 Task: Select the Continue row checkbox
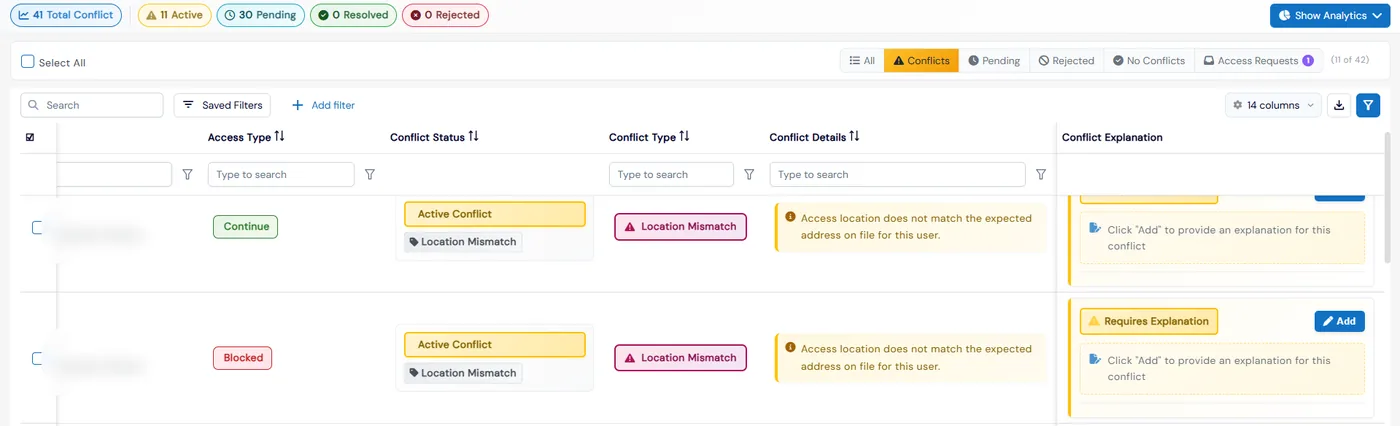[x=38, y=227]
